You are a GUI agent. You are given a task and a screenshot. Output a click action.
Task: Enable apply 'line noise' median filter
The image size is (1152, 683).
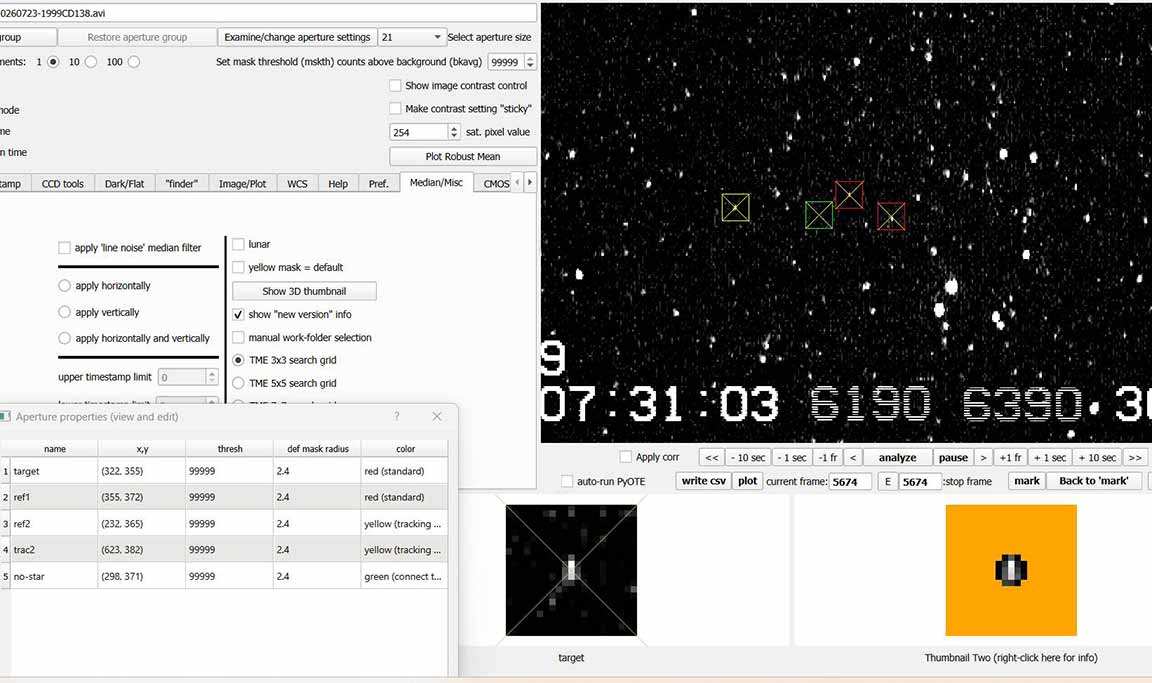pyautogui.click(x=65, y=247)
